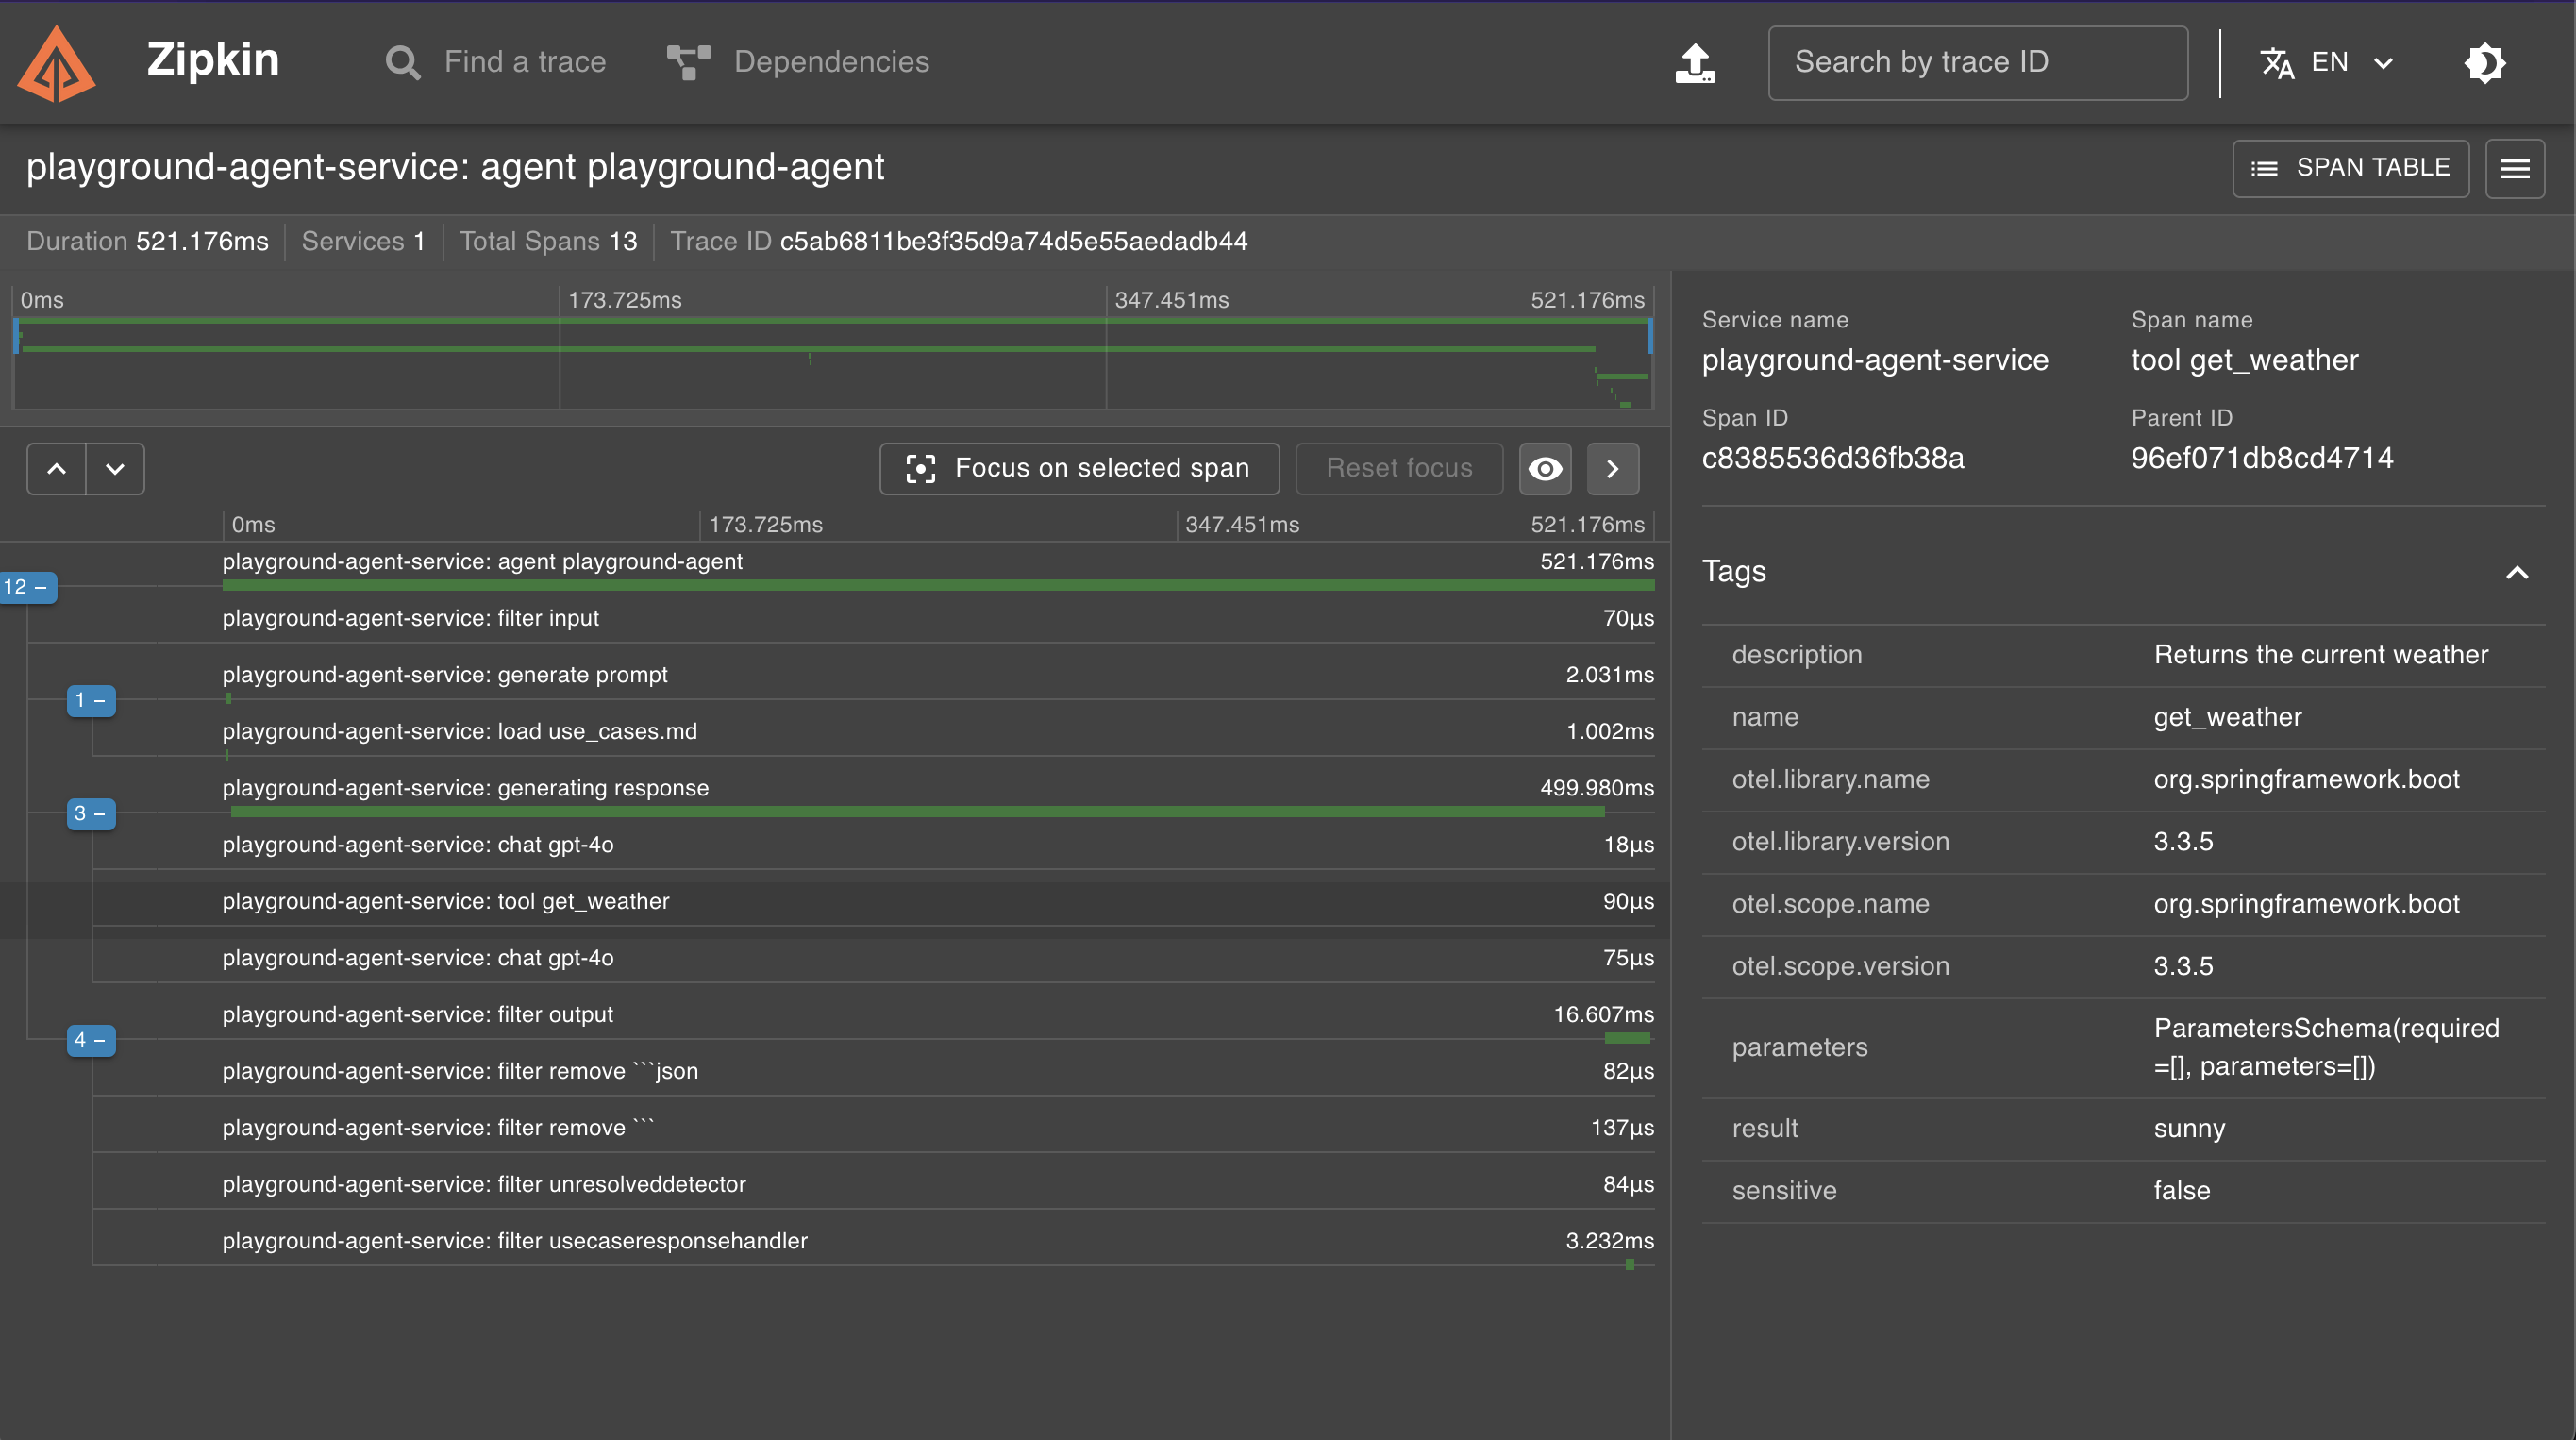Collapse the root node badge 12

(27, 587)
